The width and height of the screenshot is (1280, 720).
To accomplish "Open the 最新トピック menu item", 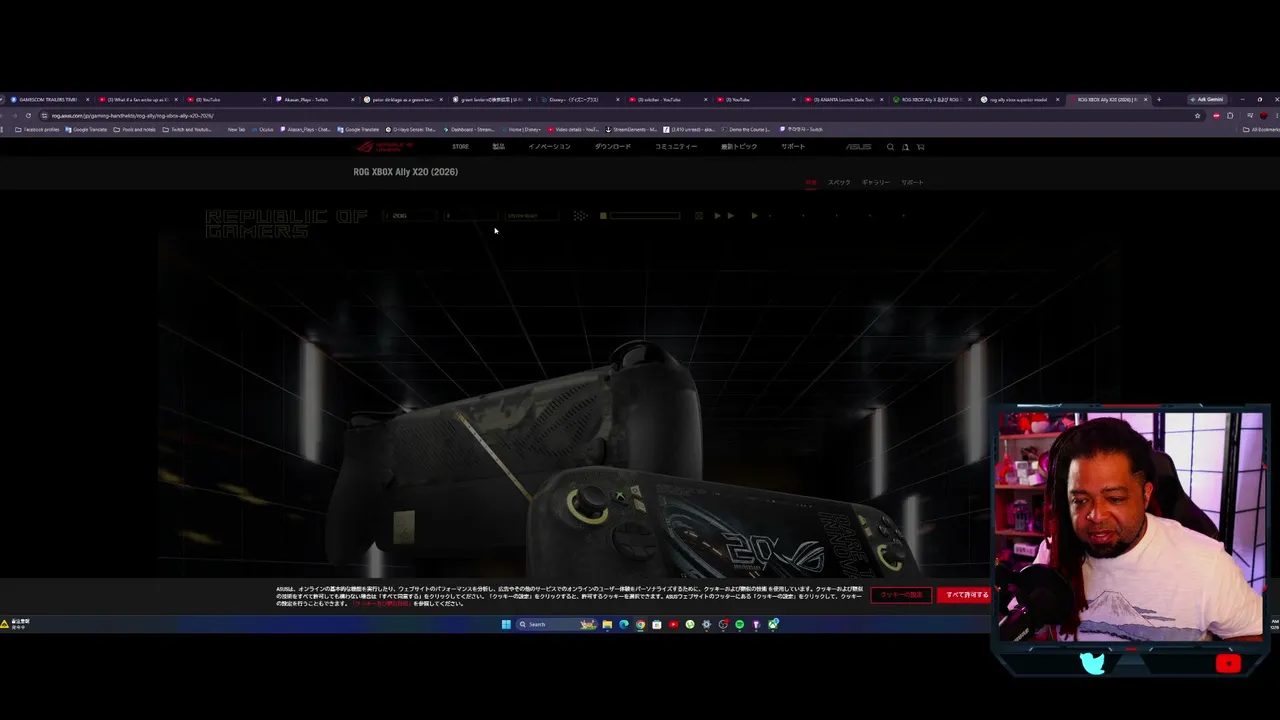I will pos(739,147).
